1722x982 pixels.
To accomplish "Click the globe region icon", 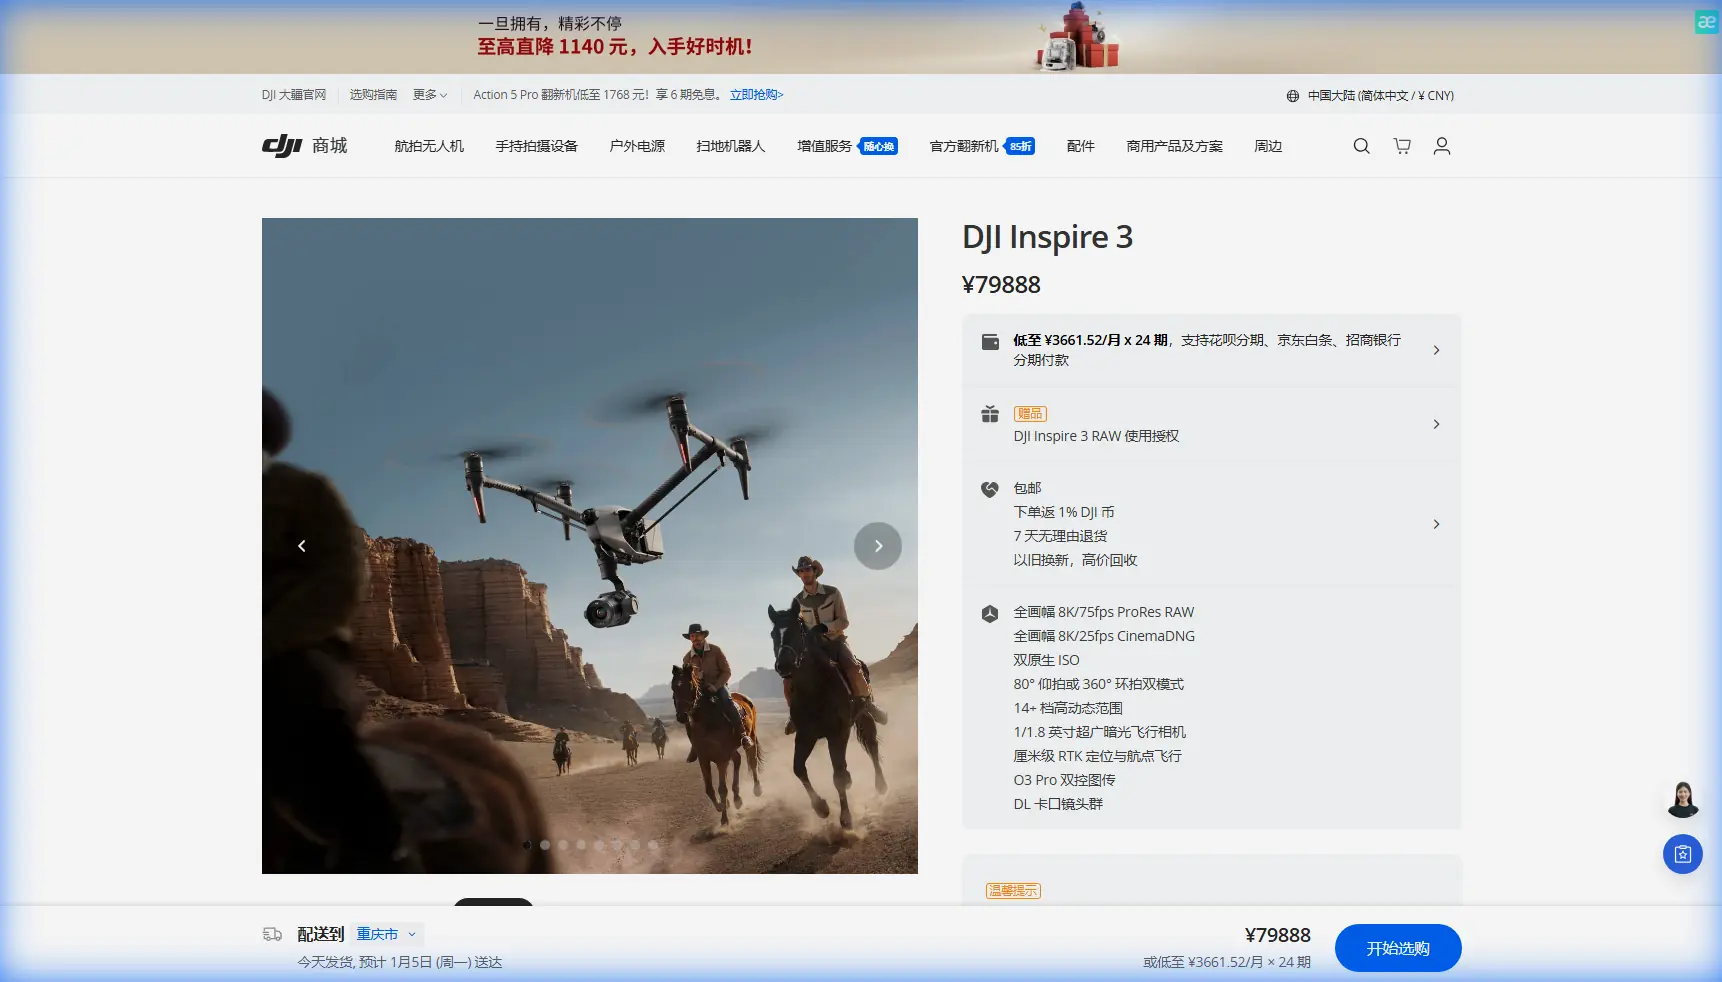I will tap(1292, 95).
